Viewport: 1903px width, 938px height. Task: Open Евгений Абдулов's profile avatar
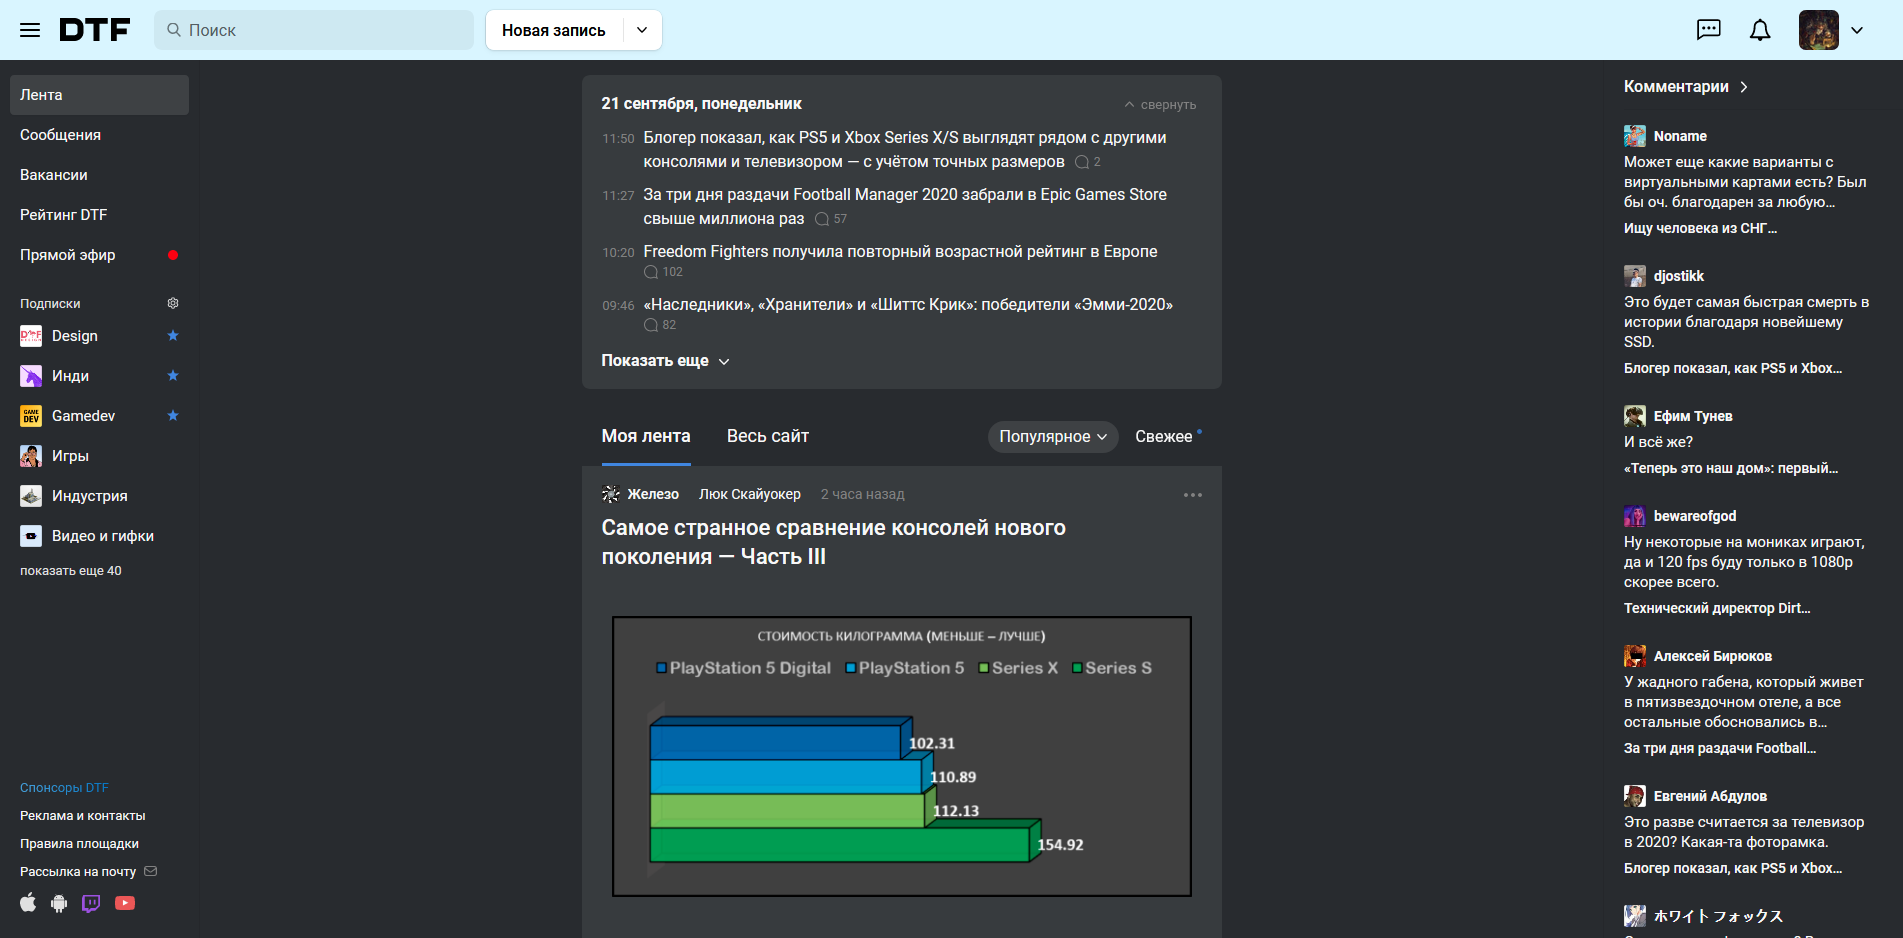1635,796
